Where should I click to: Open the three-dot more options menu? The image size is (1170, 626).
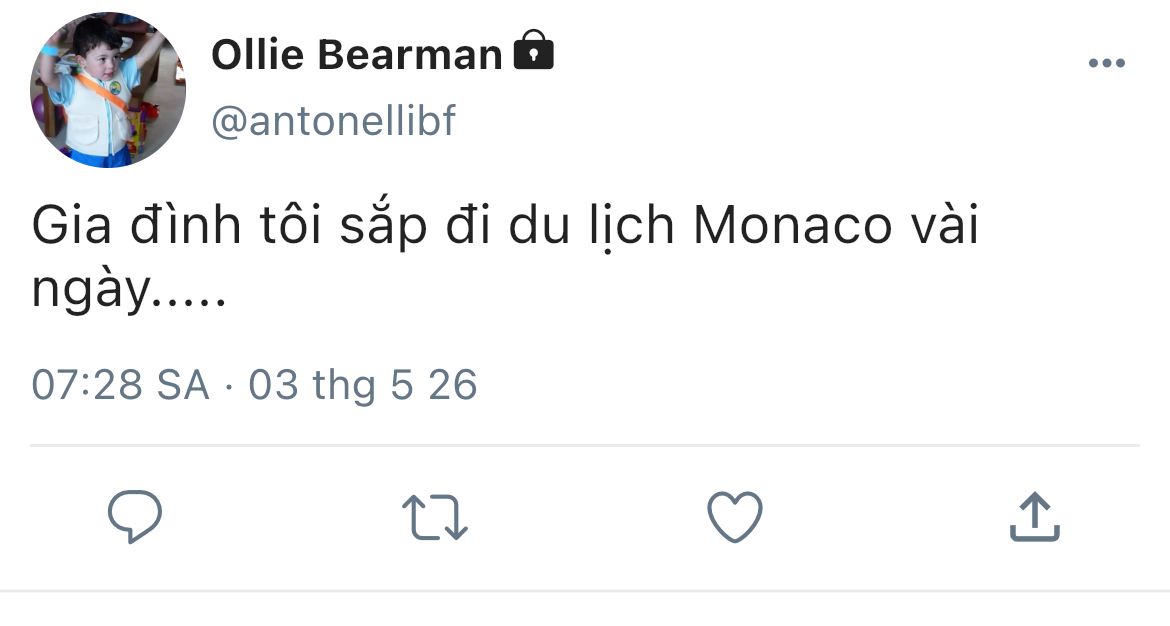(1106, 64)
